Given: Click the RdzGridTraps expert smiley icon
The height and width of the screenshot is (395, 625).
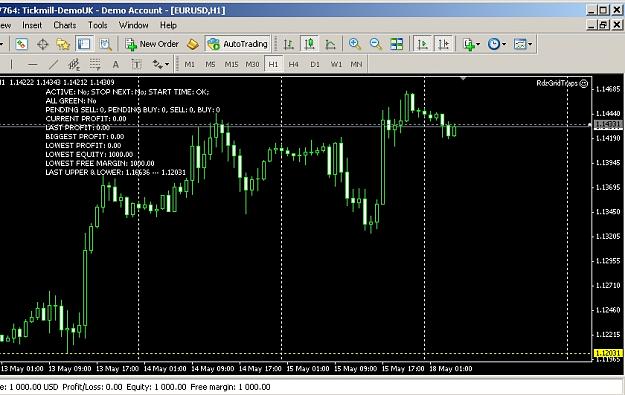Looking at the screenshot, I should [584, 83].
